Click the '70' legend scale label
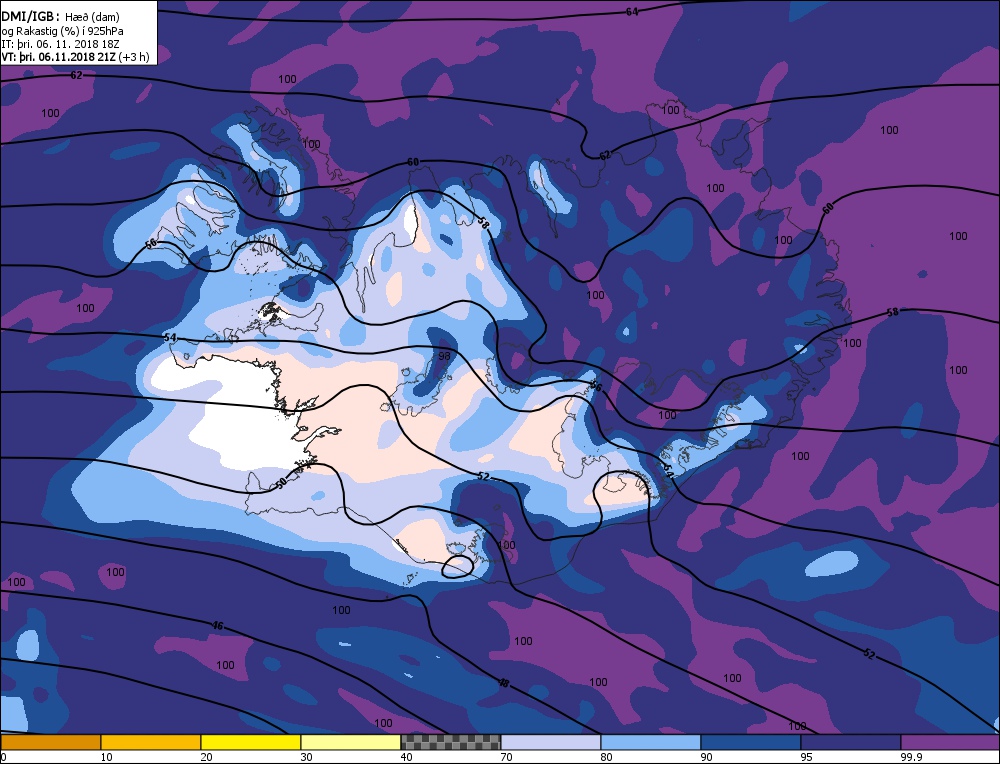Image resolution: width=1000 pixels, height=764 pixels. coord(506,757)
